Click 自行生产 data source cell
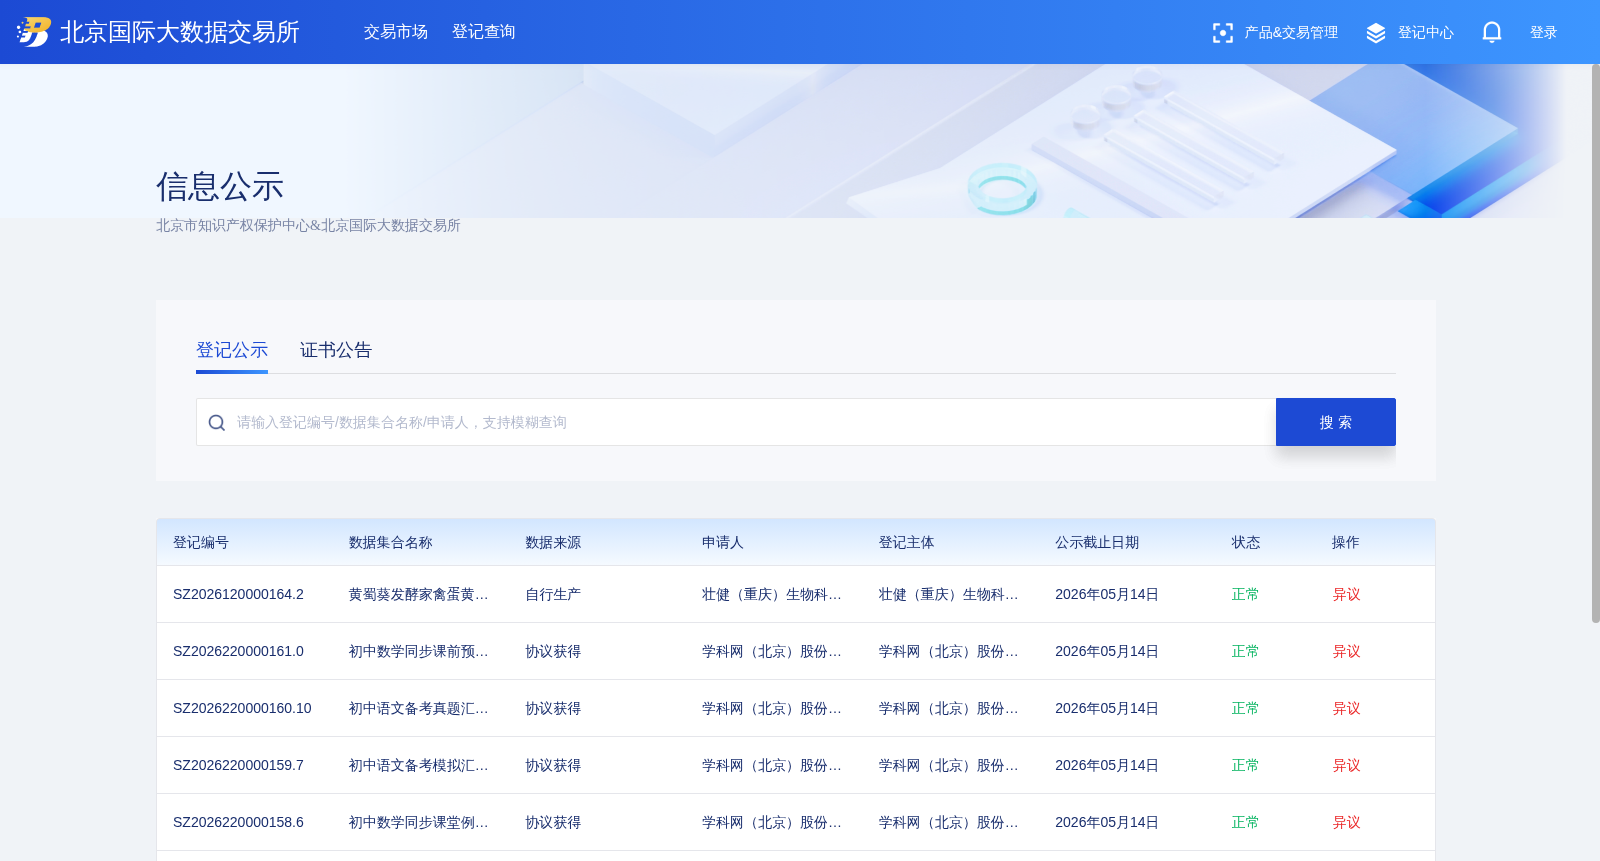 pos(553,594)
